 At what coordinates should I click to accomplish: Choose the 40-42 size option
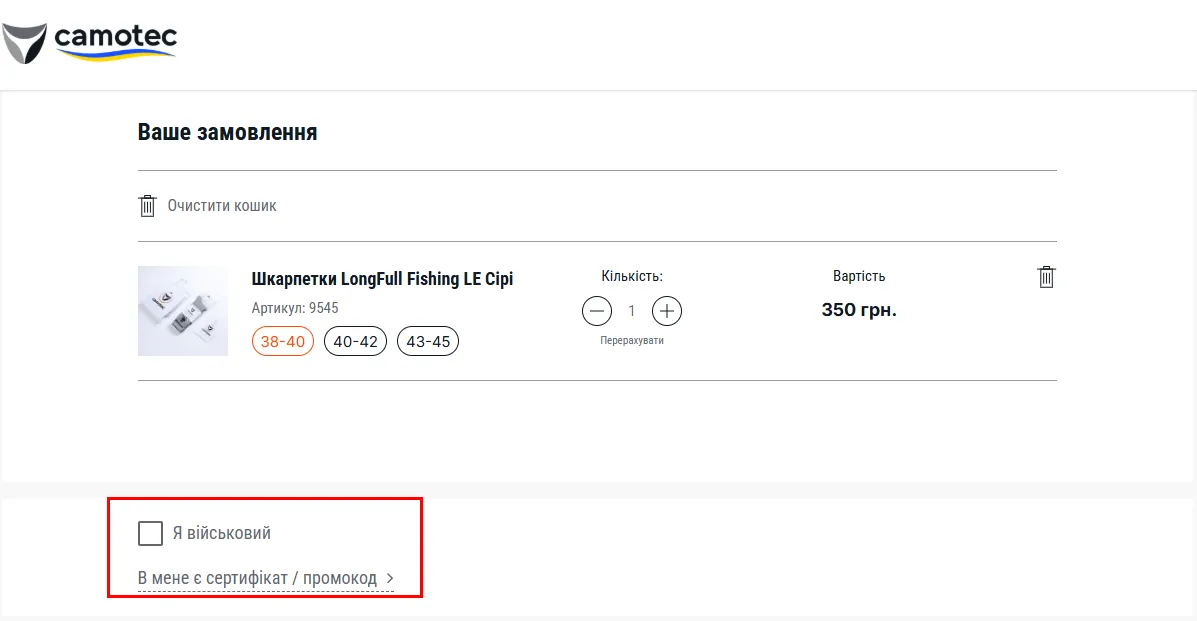click(355, 341)
